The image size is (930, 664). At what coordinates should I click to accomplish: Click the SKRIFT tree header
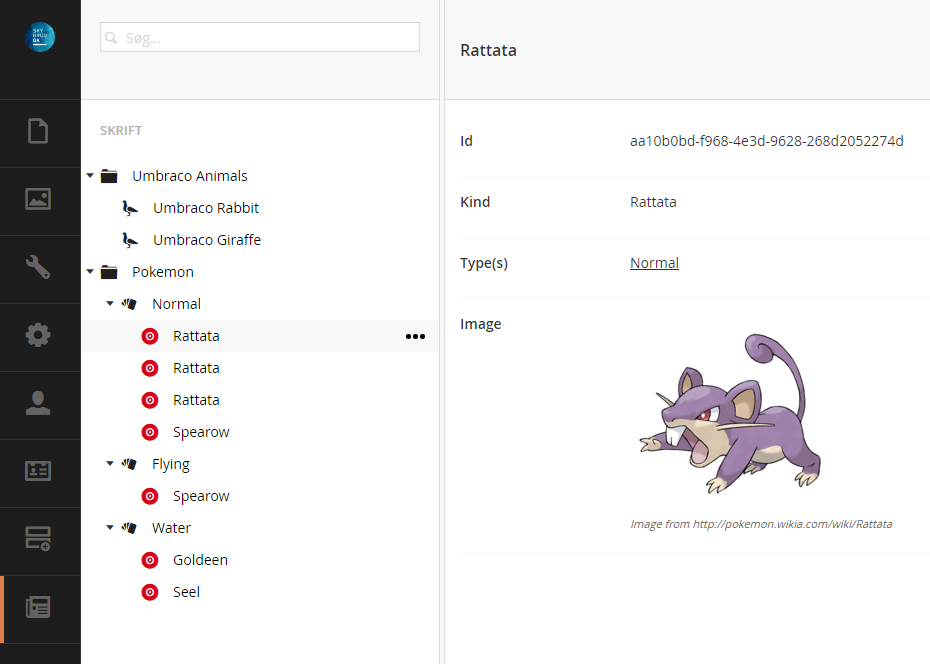point(121,130)
